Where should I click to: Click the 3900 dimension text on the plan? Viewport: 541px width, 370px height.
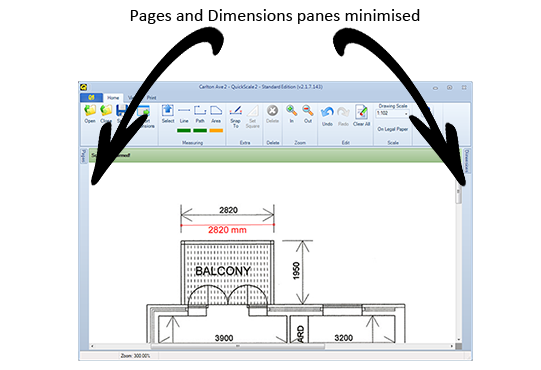point(224,338)
